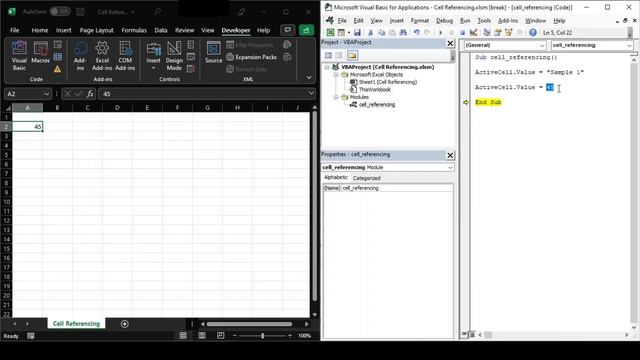This screenshot has width=640, height=360.
Task: Toggle Design Mode icon in VBA toolbar
Action: [473, 32]
